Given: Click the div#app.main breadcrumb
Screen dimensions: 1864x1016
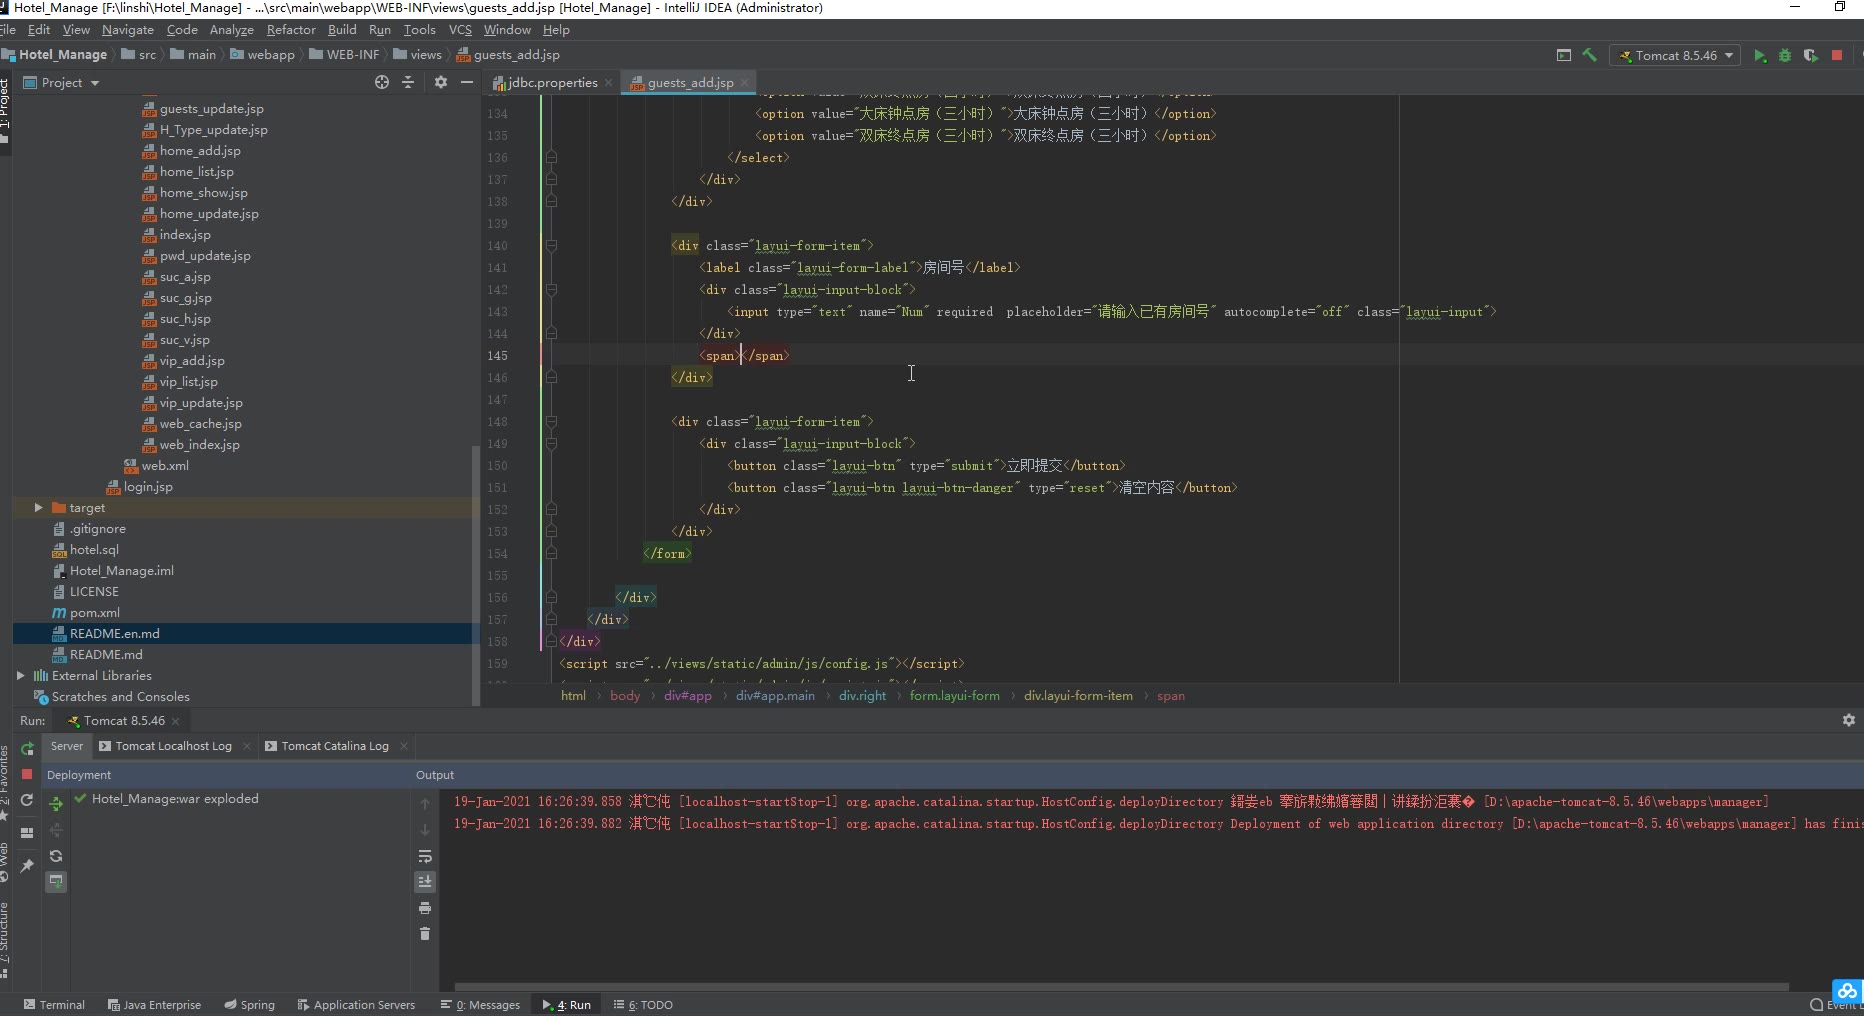Looking at the screenshot, I should 775,696.
